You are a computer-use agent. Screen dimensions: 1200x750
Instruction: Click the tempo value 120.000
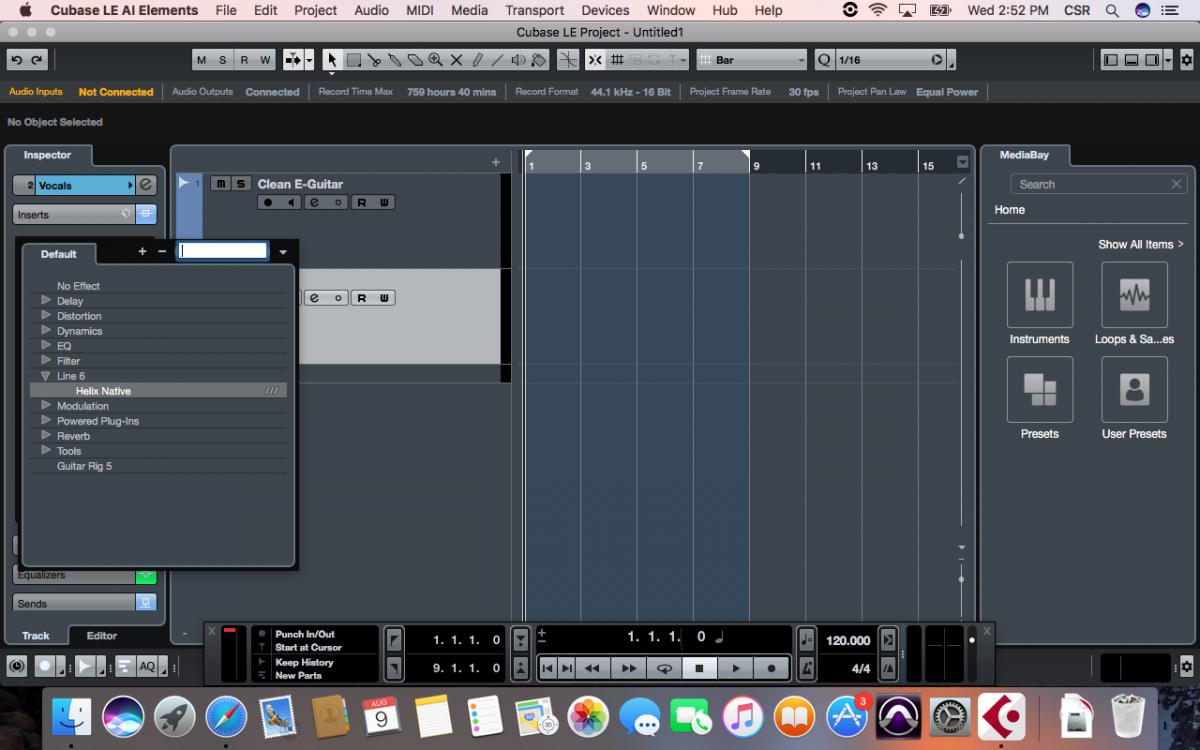pos(848,640)
